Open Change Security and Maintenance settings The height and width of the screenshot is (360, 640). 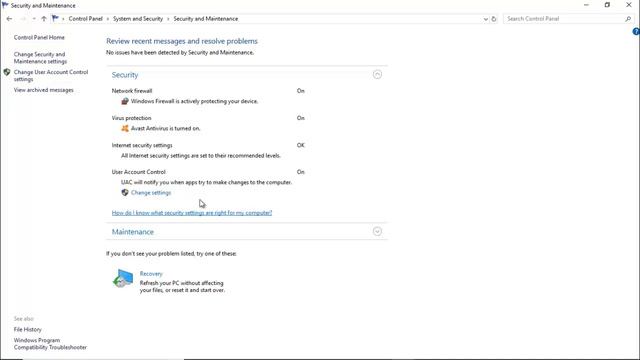40,58
